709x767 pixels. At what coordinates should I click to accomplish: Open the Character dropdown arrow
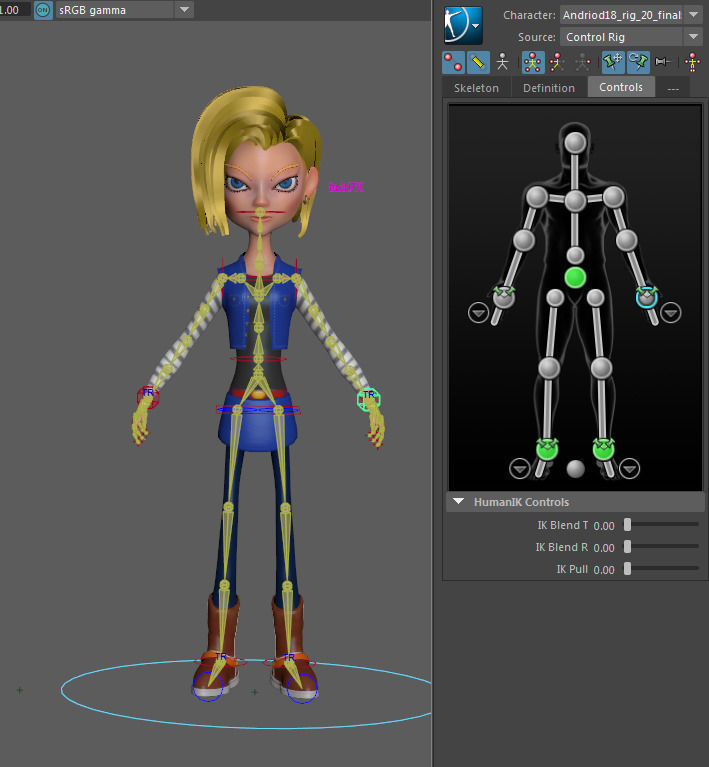point(694,15)
